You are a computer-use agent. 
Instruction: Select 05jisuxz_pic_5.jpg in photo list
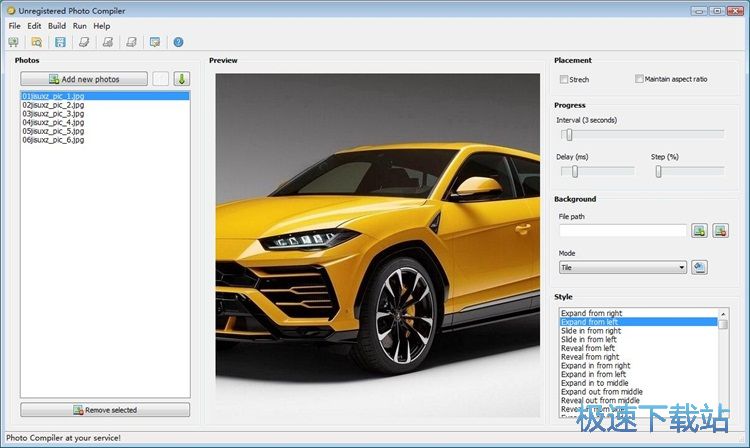coord(105,131)
